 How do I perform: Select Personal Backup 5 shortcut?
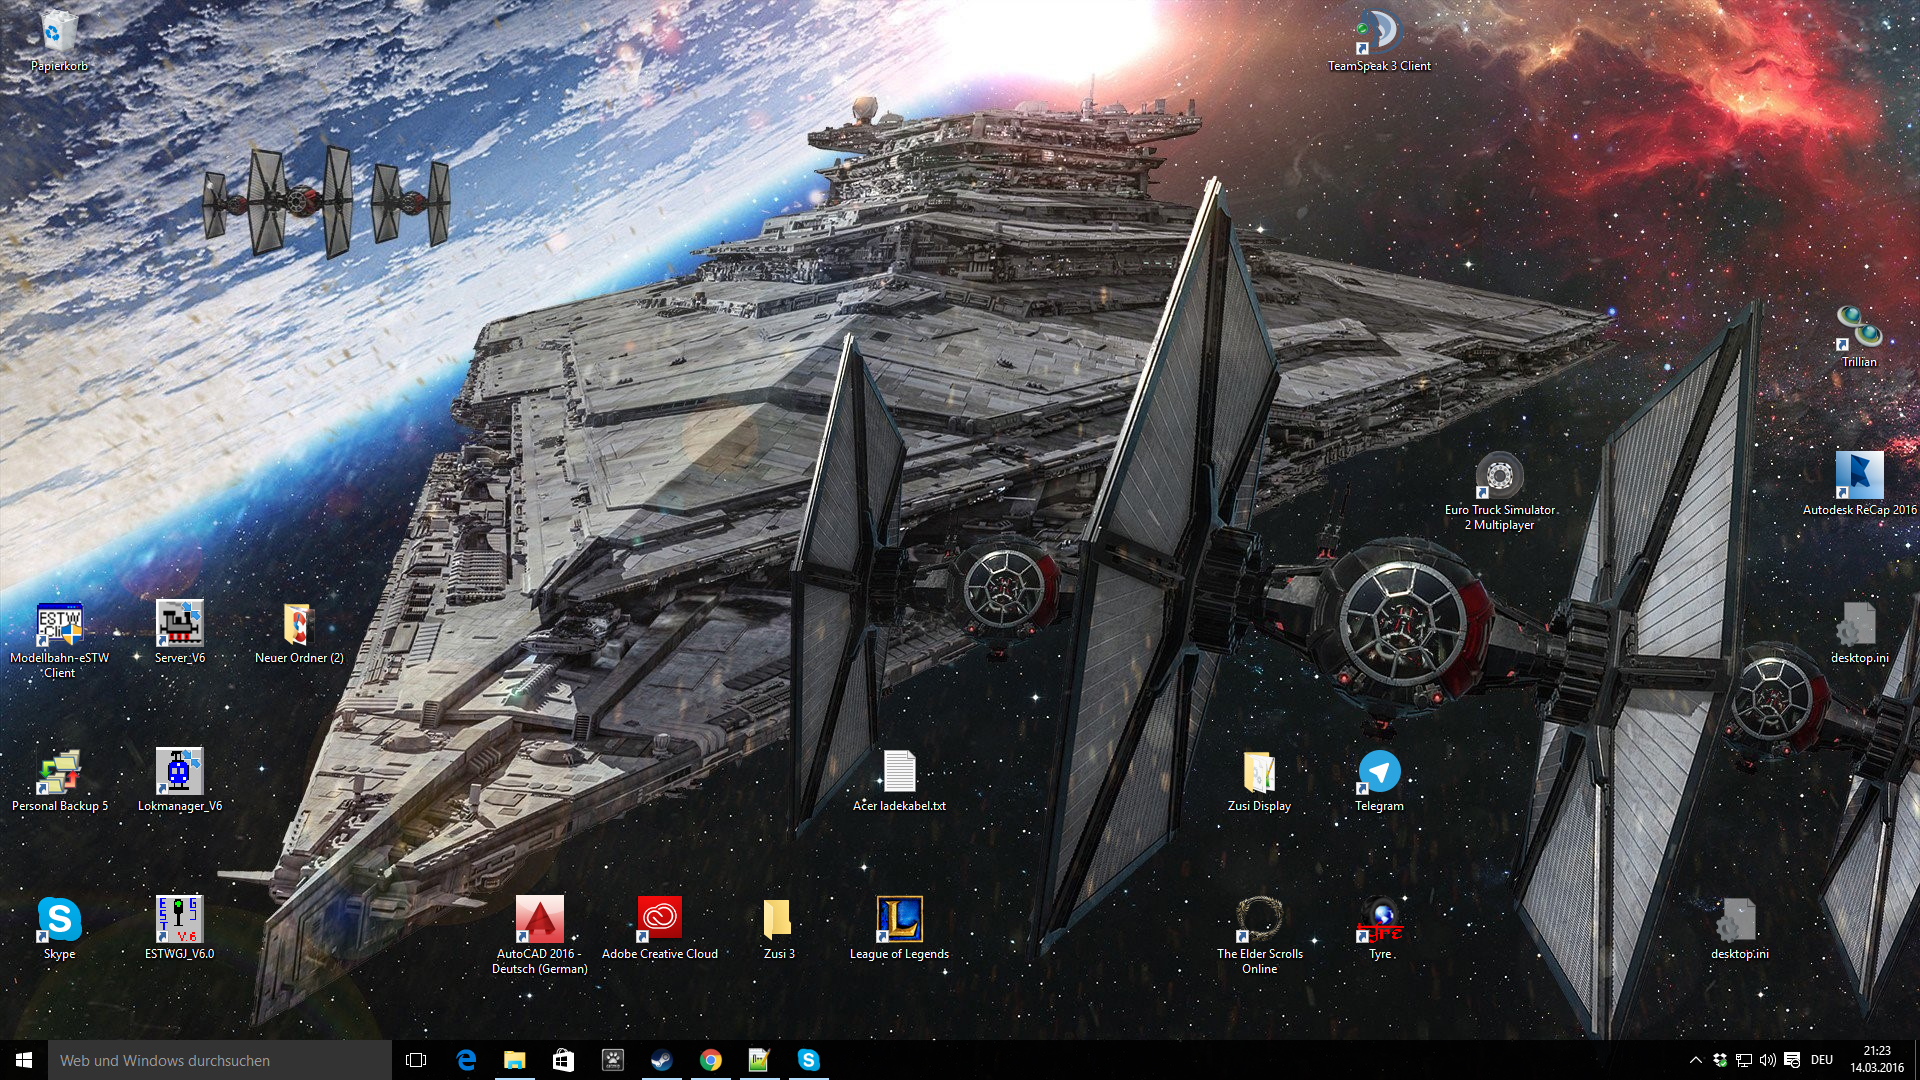click(x=59, y=781)
